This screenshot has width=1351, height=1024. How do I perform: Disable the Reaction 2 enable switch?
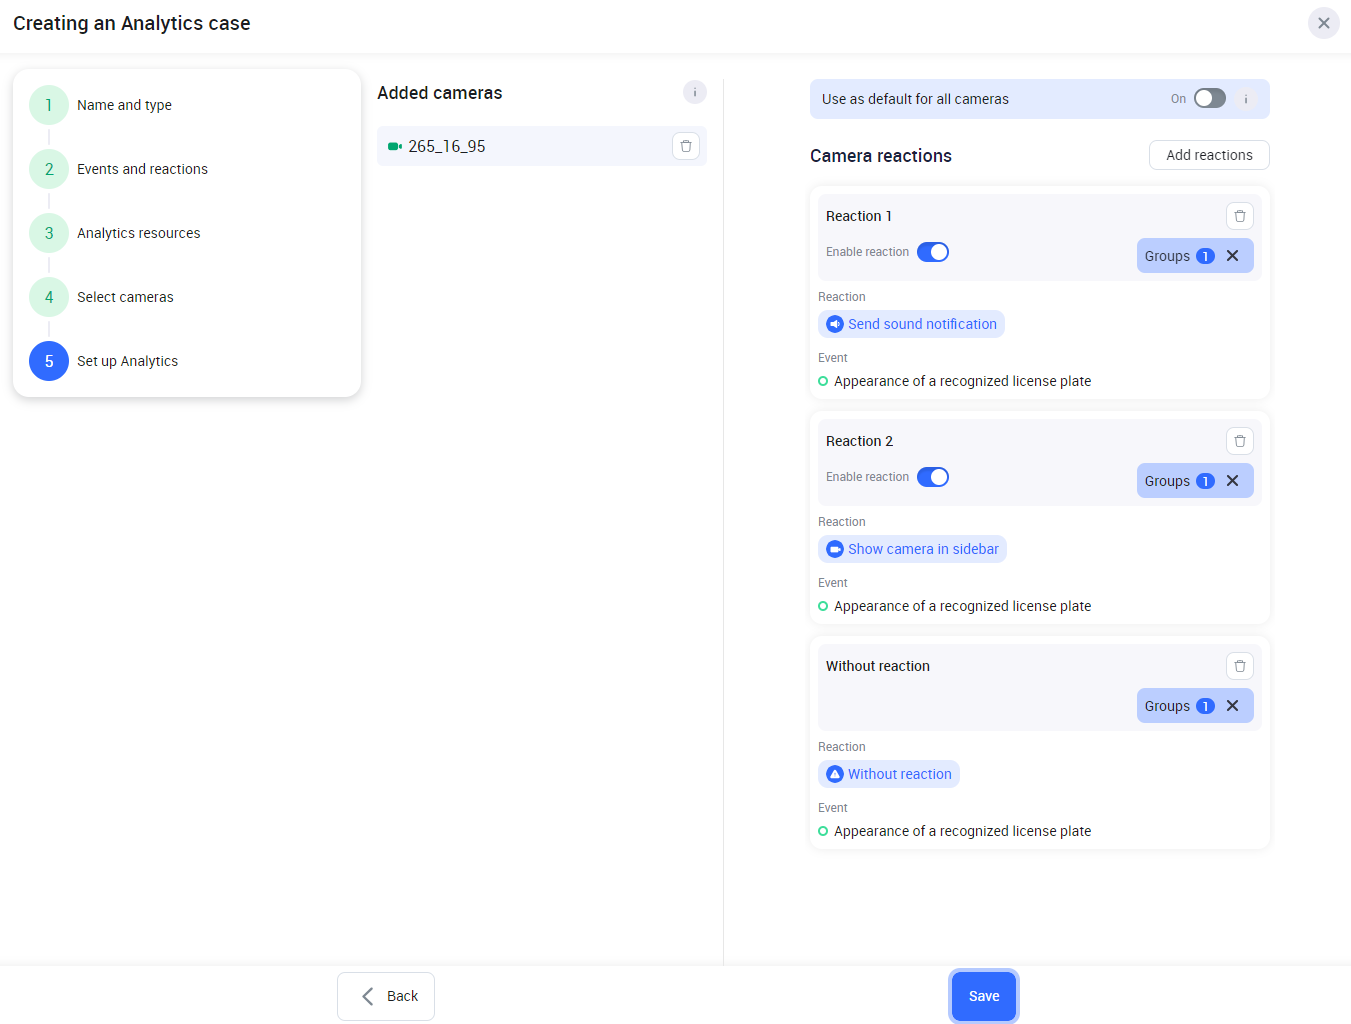(x=932, y=477)
